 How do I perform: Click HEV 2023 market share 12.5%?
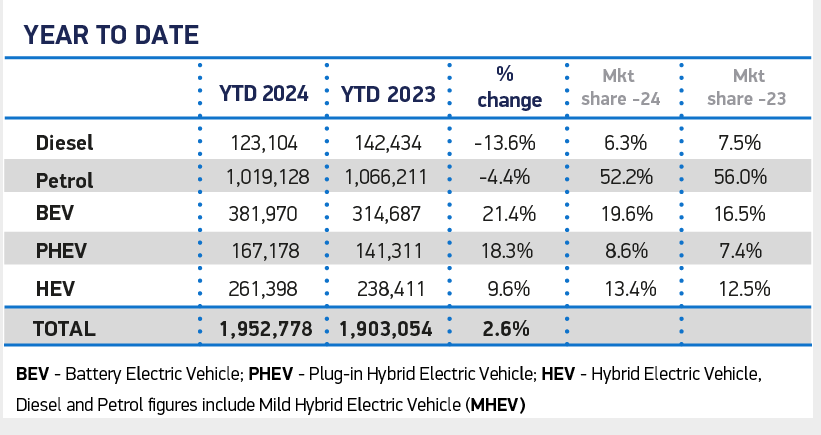[744, 289]
